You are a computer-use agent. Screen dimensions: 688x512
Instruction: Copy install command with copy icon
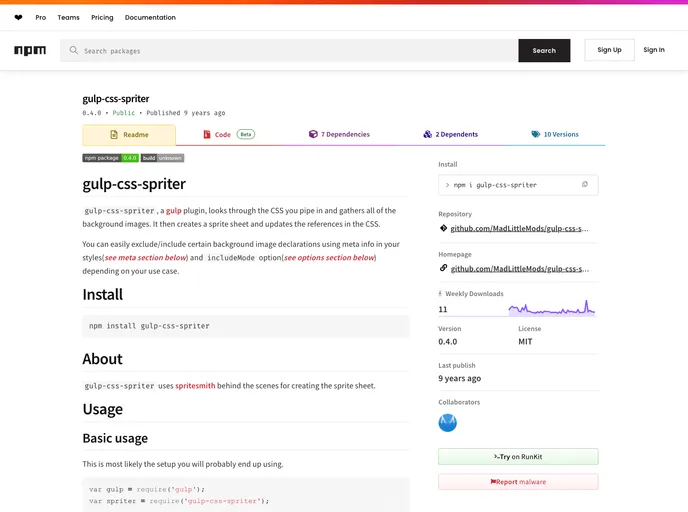[584, 185]
